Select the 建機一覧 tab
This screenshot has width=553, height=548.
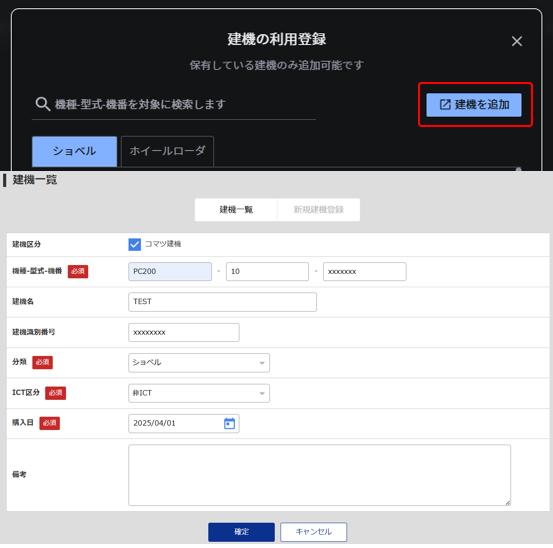click(236, 210)
